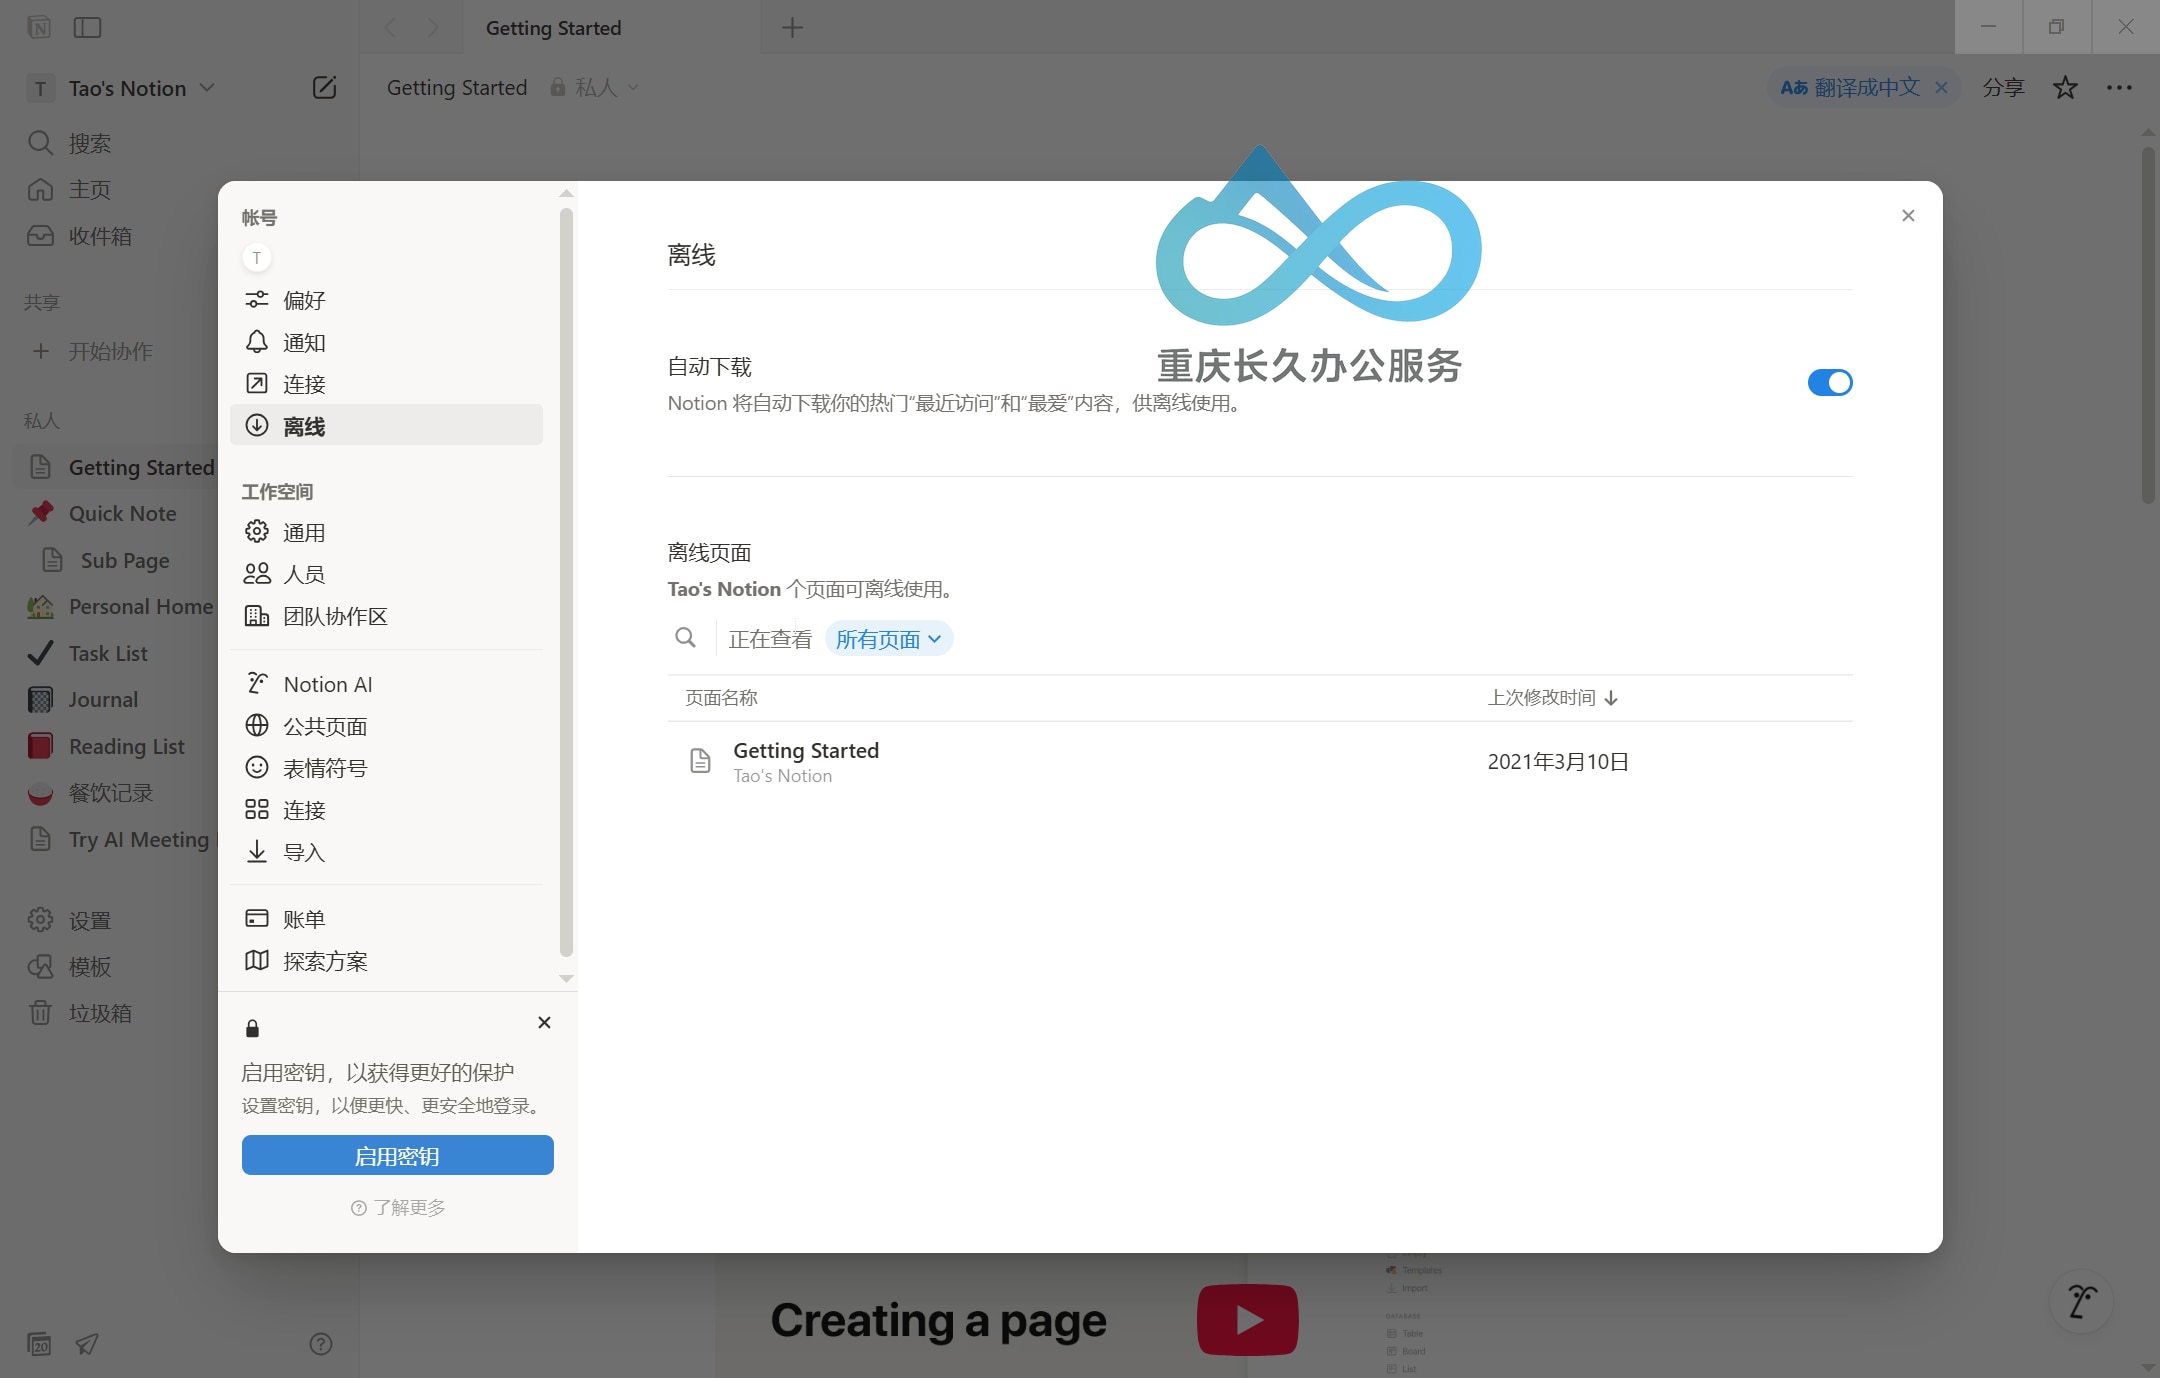Image resolution: width=2160 pixels, height=1378 pixels.
Task: Click the Notion AI settings icon
Action: tap(257, 683)
